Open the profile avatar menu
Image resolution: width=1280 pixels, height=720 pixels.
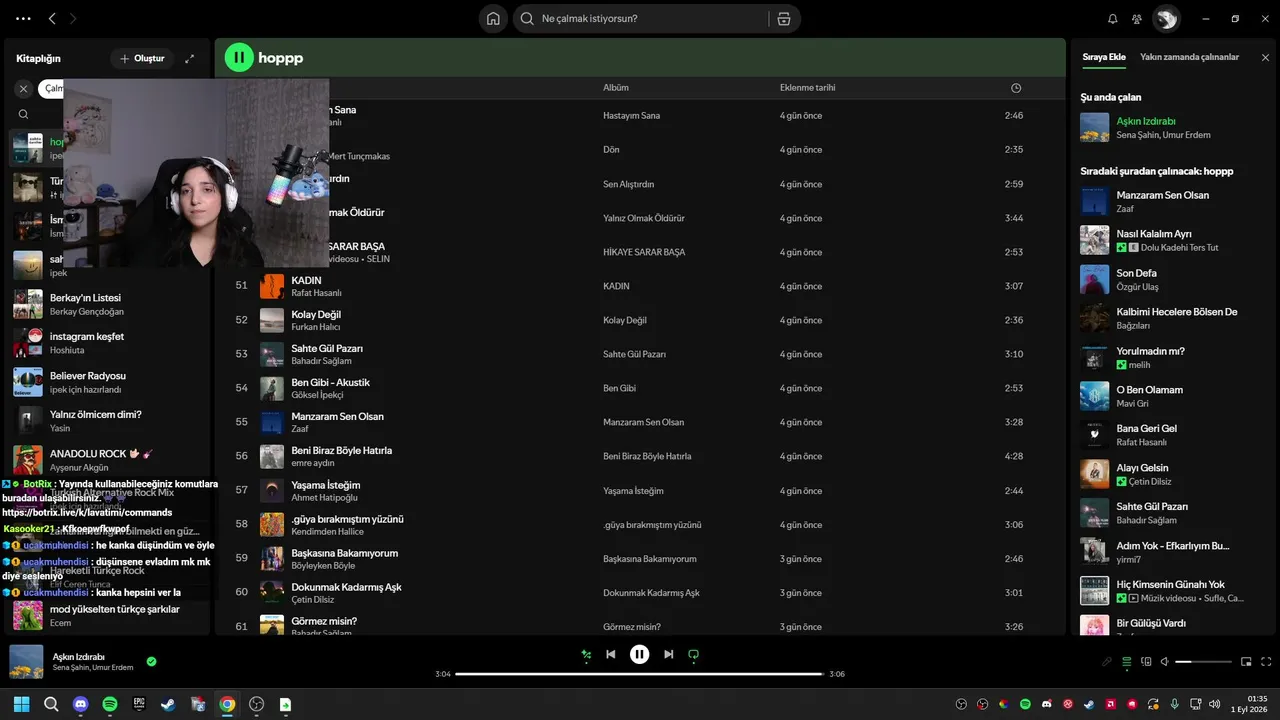[1166, 18]
